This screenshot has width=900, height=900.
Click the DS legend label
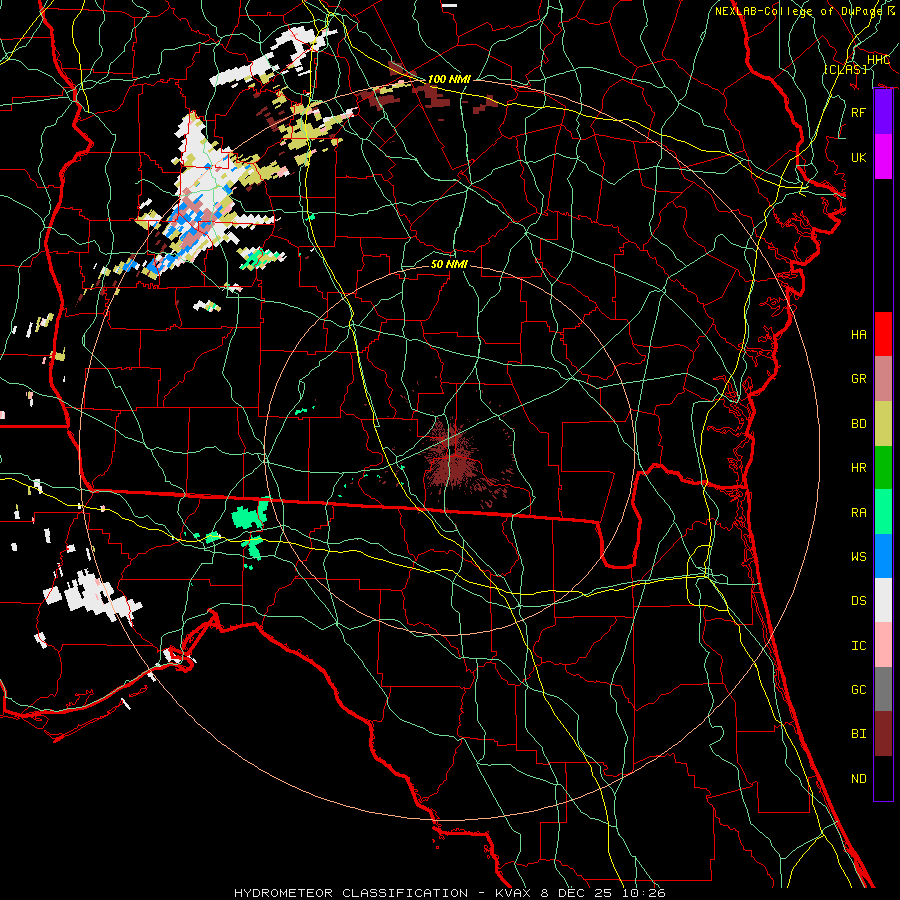(x=858, y=601)
